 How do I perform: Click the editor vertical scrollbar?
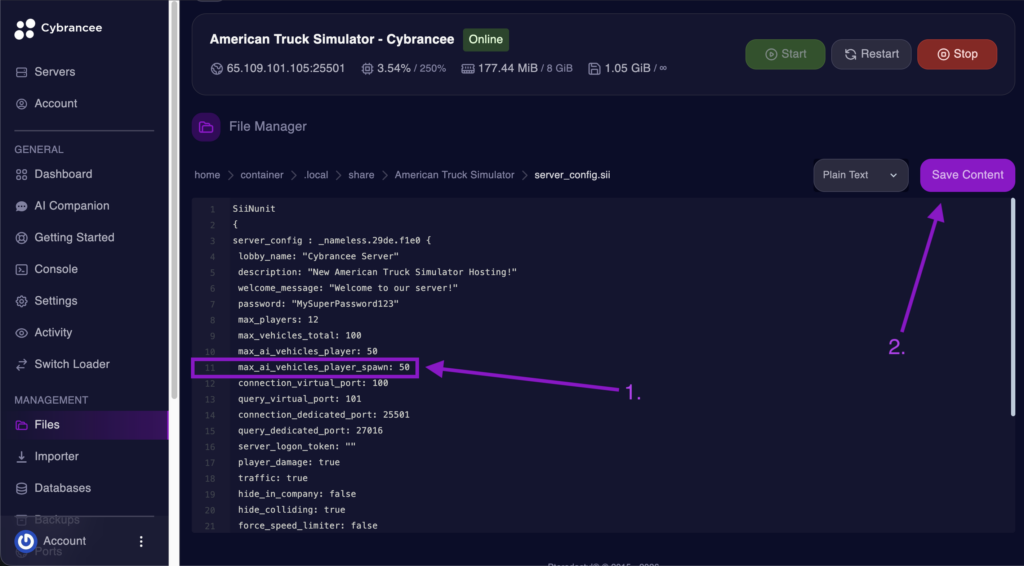pos(1013,307)
